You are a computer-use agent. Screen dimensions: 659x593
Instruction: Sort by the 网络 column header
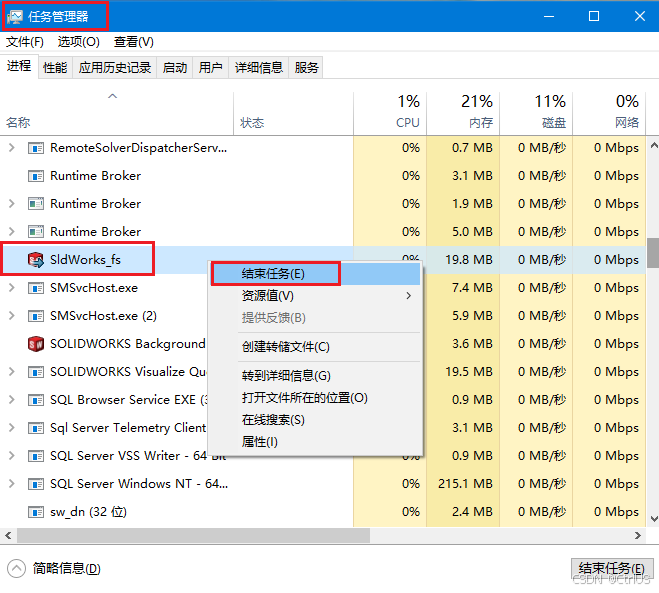tap(609, 113)
